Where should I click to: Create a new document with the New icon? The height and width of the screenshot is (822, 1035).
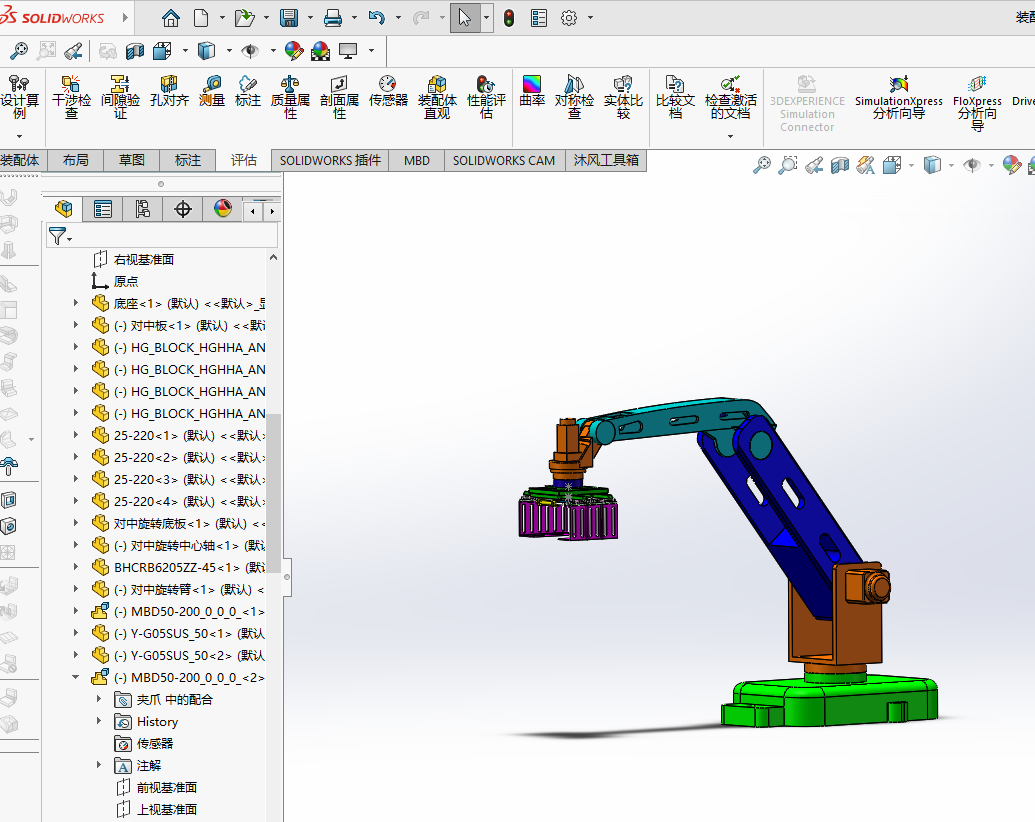point(201,18)
